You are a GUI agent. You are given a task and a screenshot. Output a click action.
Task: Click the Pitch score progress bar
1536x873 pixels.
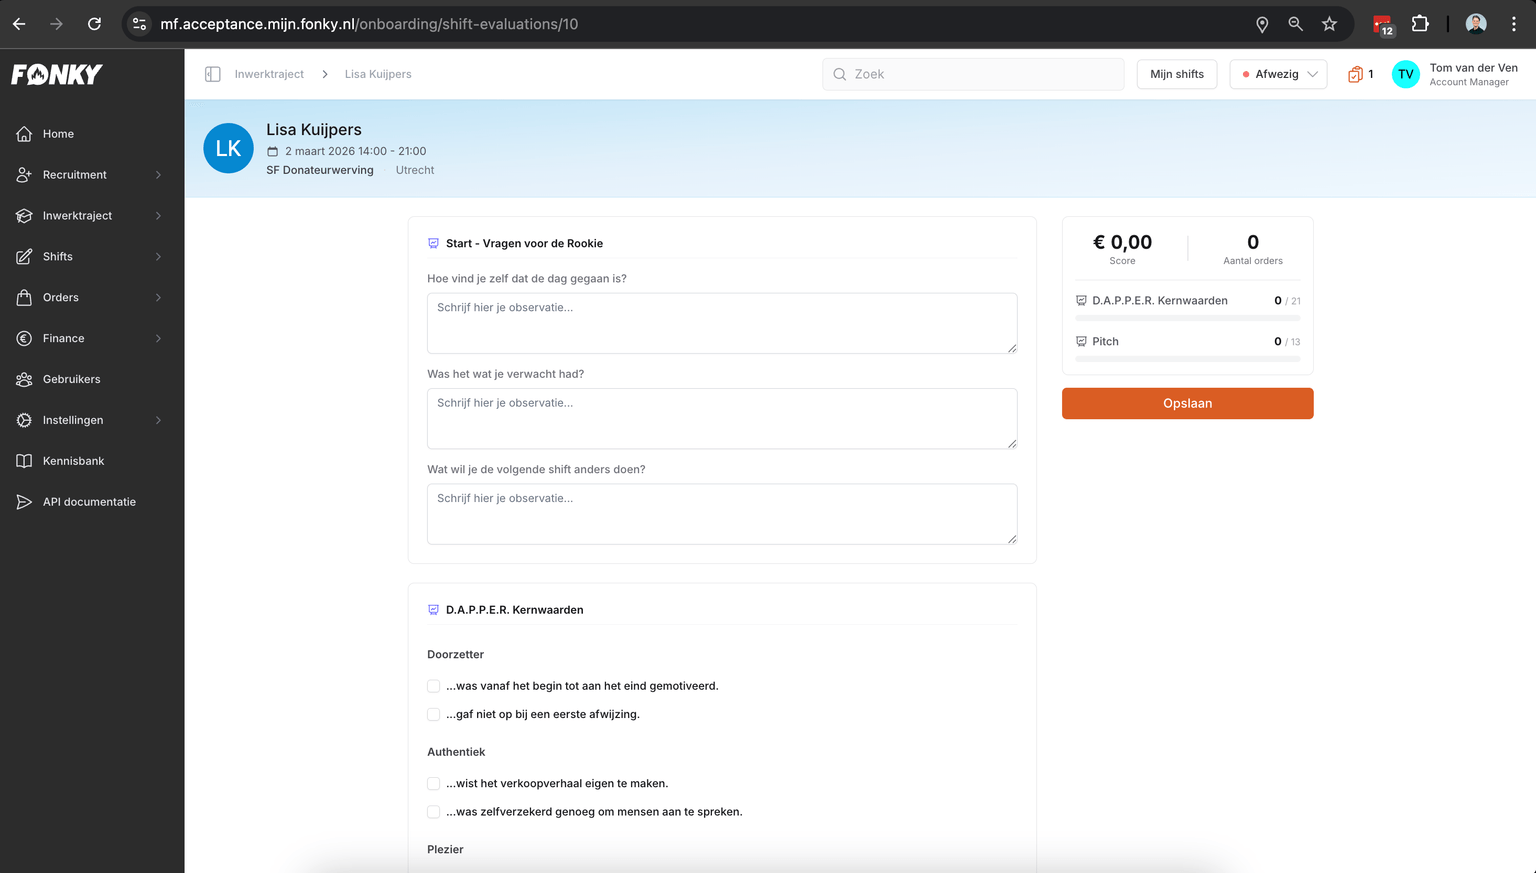(1187, 357)
